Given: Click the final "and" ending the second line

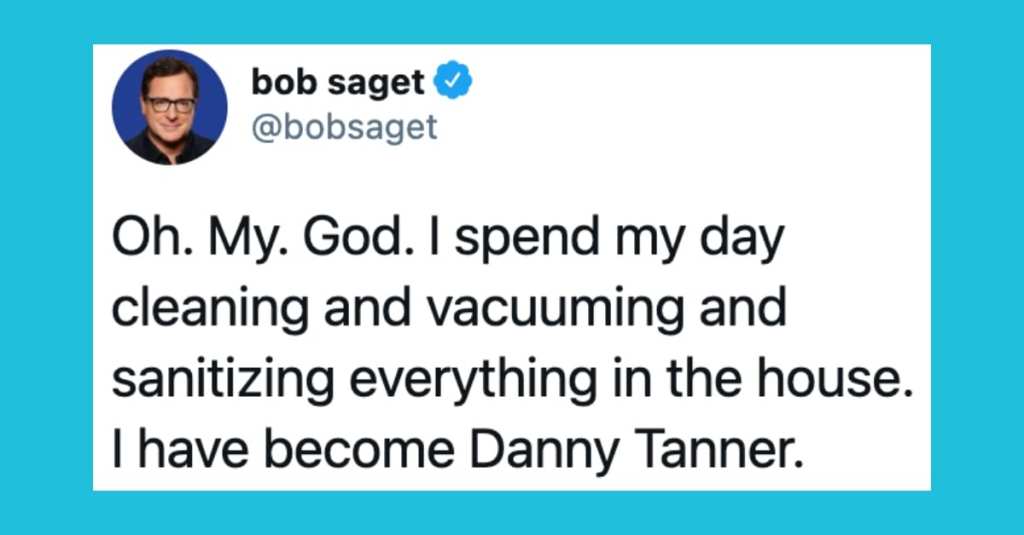Looking at the screenshot, I should pos(743,308).
